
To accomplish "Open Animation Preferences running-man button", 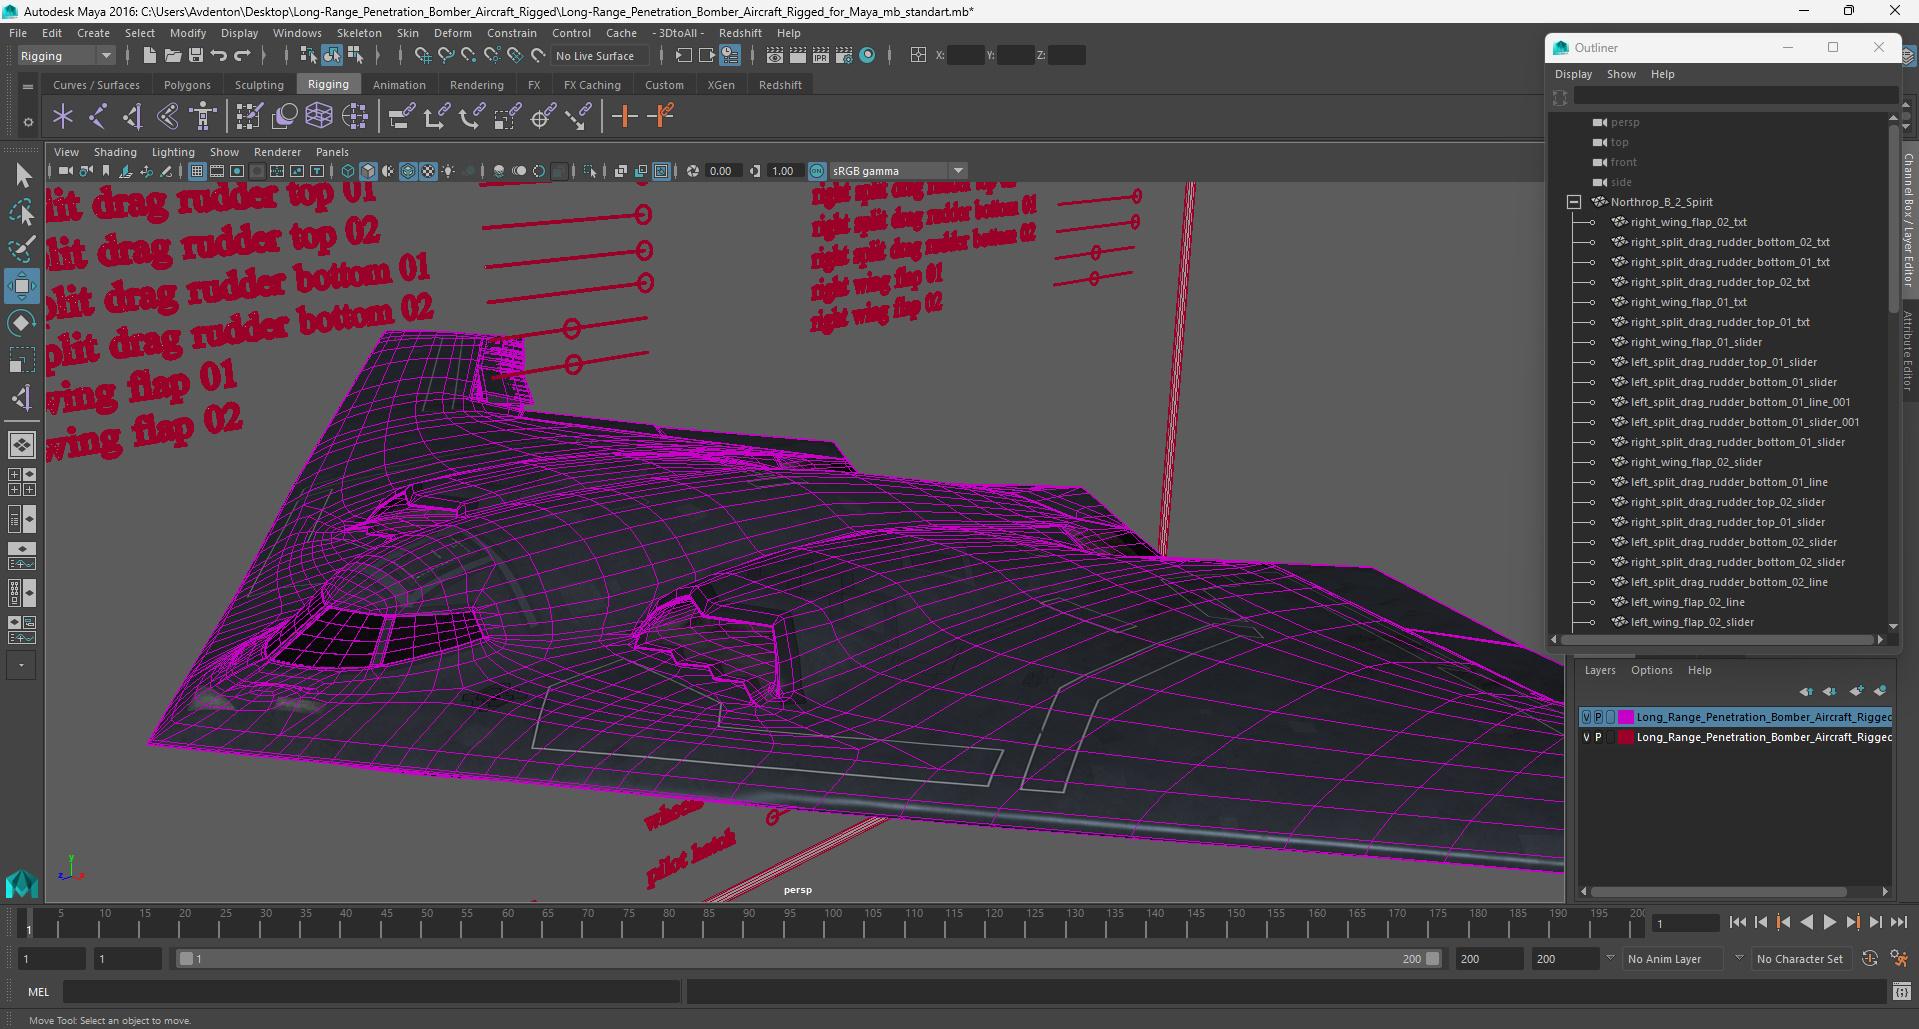I will (x=1899, y=958).
